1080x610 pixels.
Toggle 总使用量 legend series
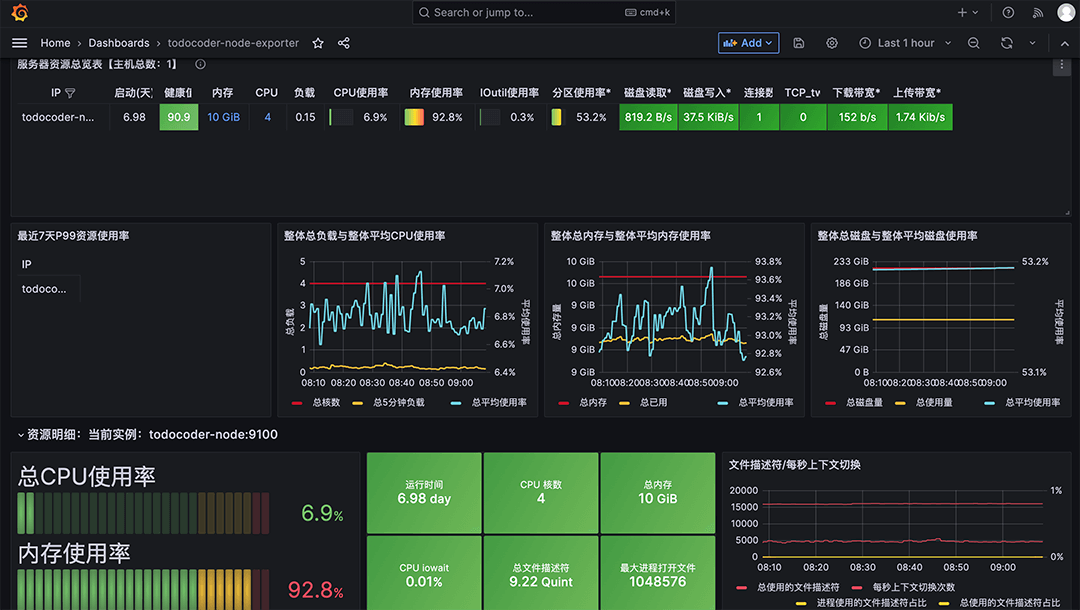click(x=934, y=403)
